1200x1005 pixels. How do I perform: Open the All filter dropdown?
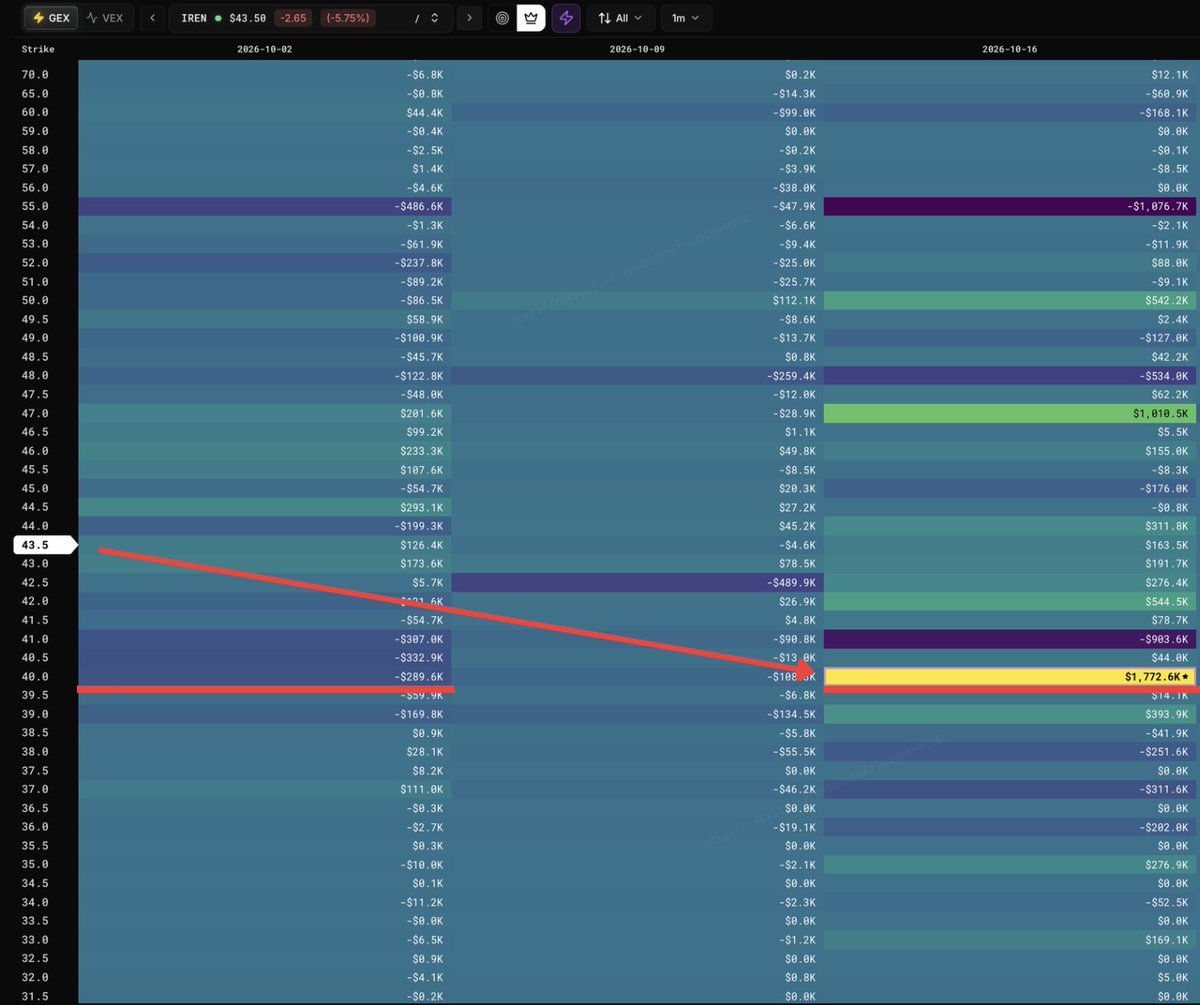tap(621, 18)
